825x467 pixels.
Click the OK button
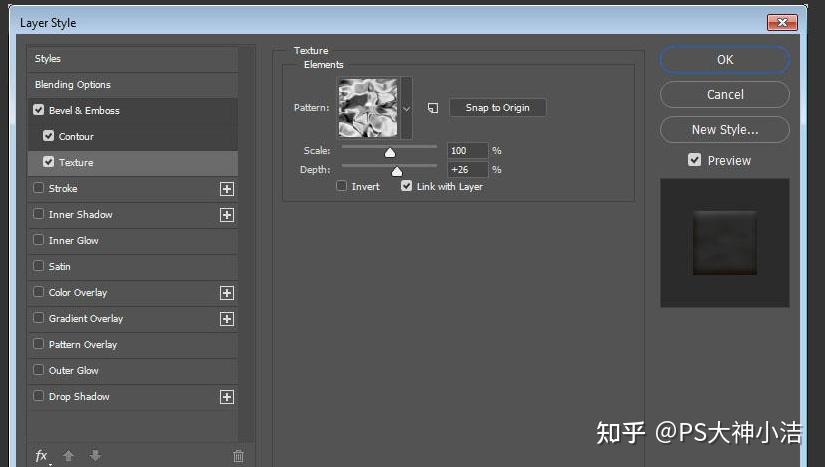[x=725, y=59]
